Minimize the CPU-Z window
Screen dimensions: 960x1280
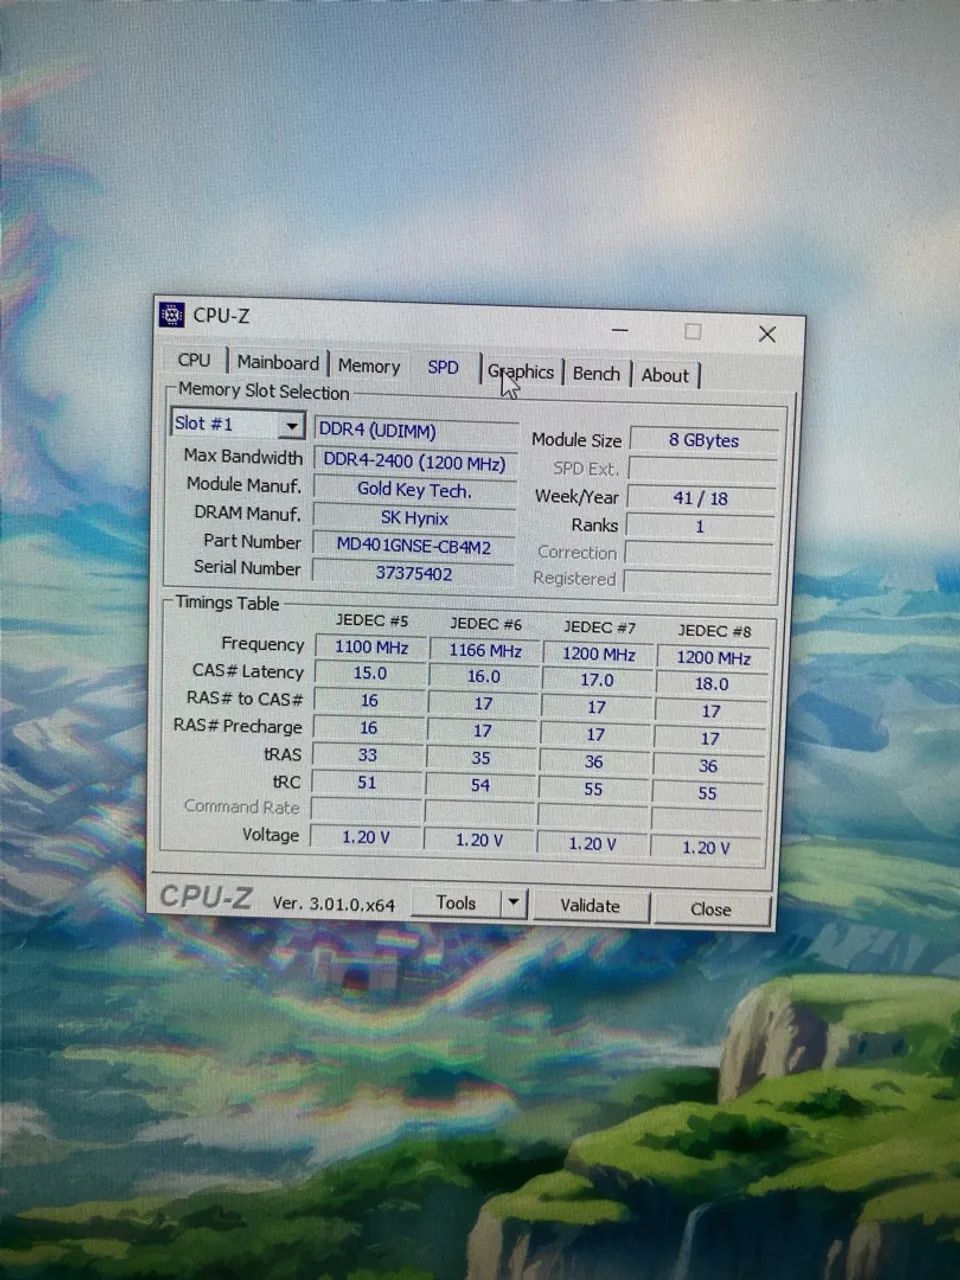(x=620, y=330)
